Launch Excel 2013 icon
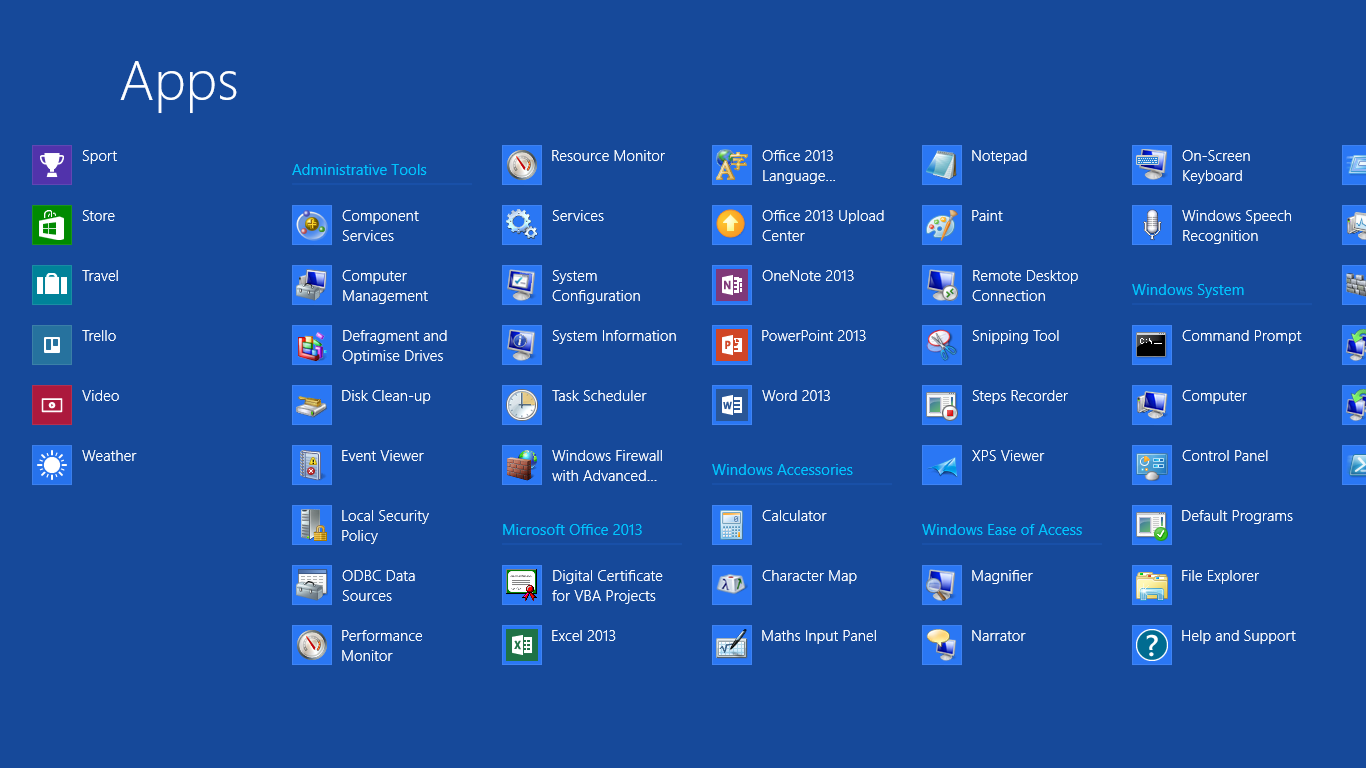 [x=522, y=645]
